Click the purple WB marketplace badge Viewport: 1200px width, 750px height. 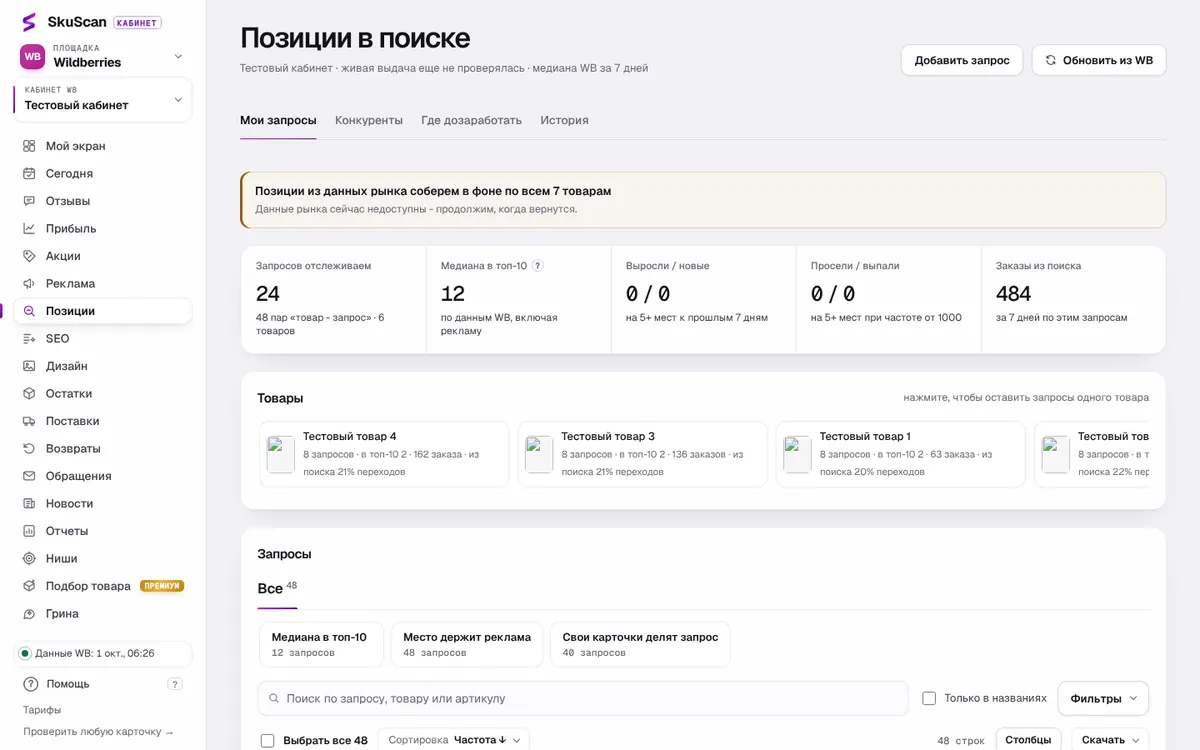point(33,56)
